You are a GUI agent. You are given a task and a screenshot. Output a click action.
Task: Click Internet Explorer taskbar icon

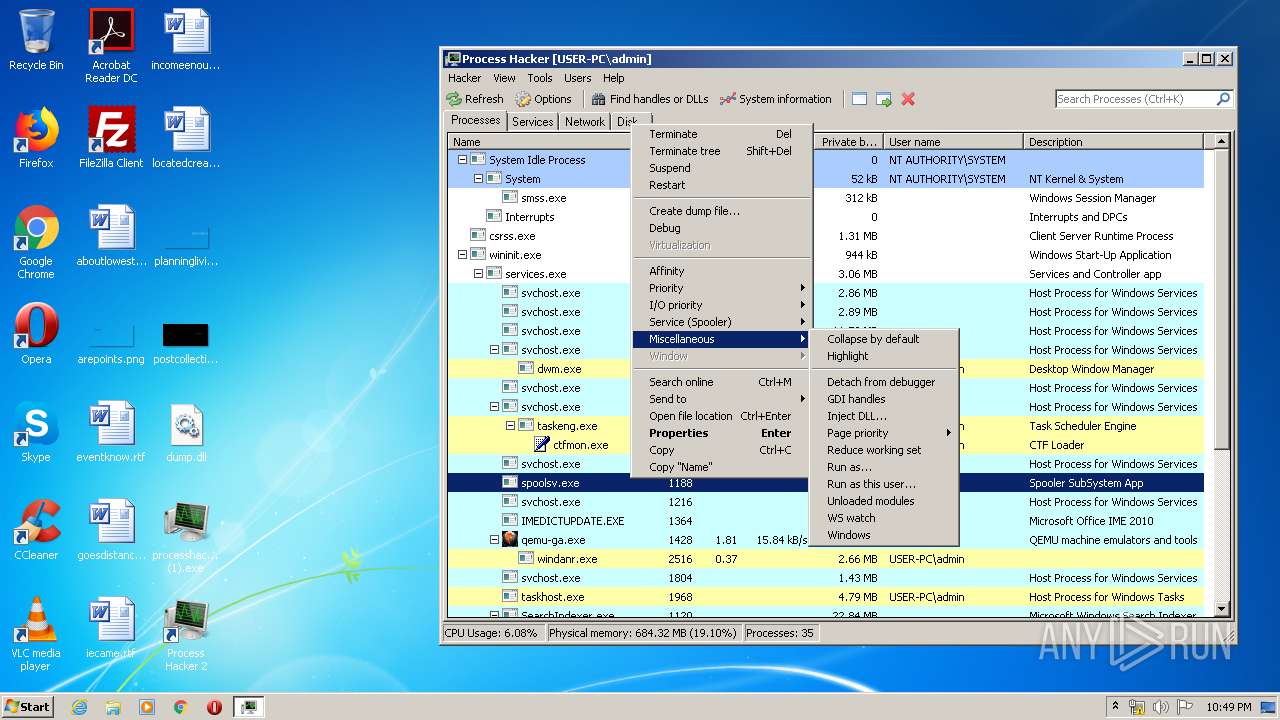(79, 707)
